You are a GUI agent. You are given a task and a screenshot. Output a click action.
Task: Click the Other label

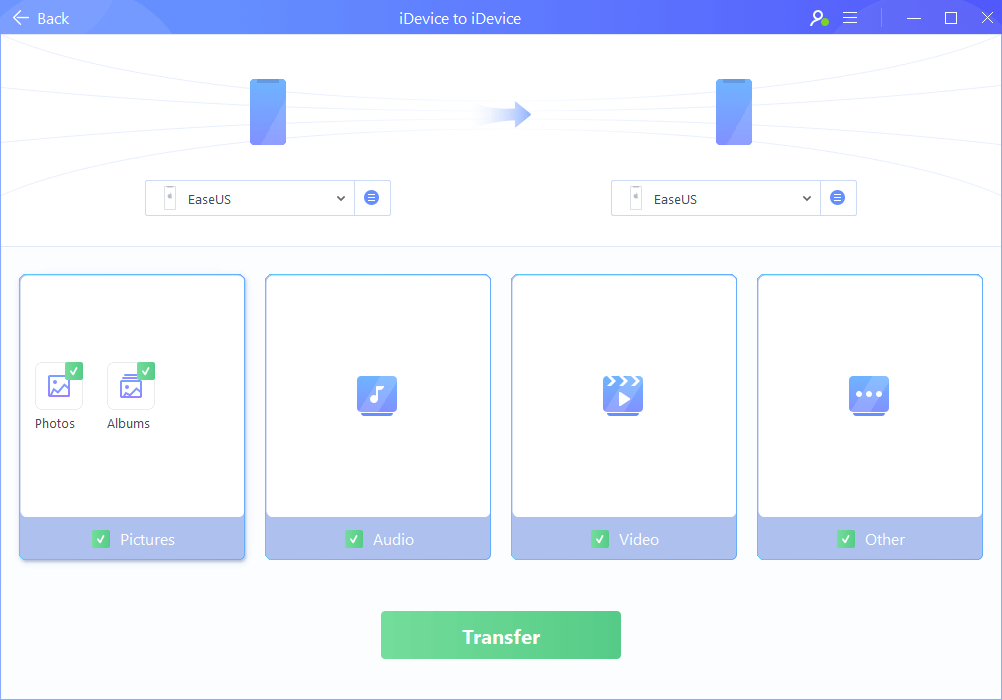[x=885, y=540]
